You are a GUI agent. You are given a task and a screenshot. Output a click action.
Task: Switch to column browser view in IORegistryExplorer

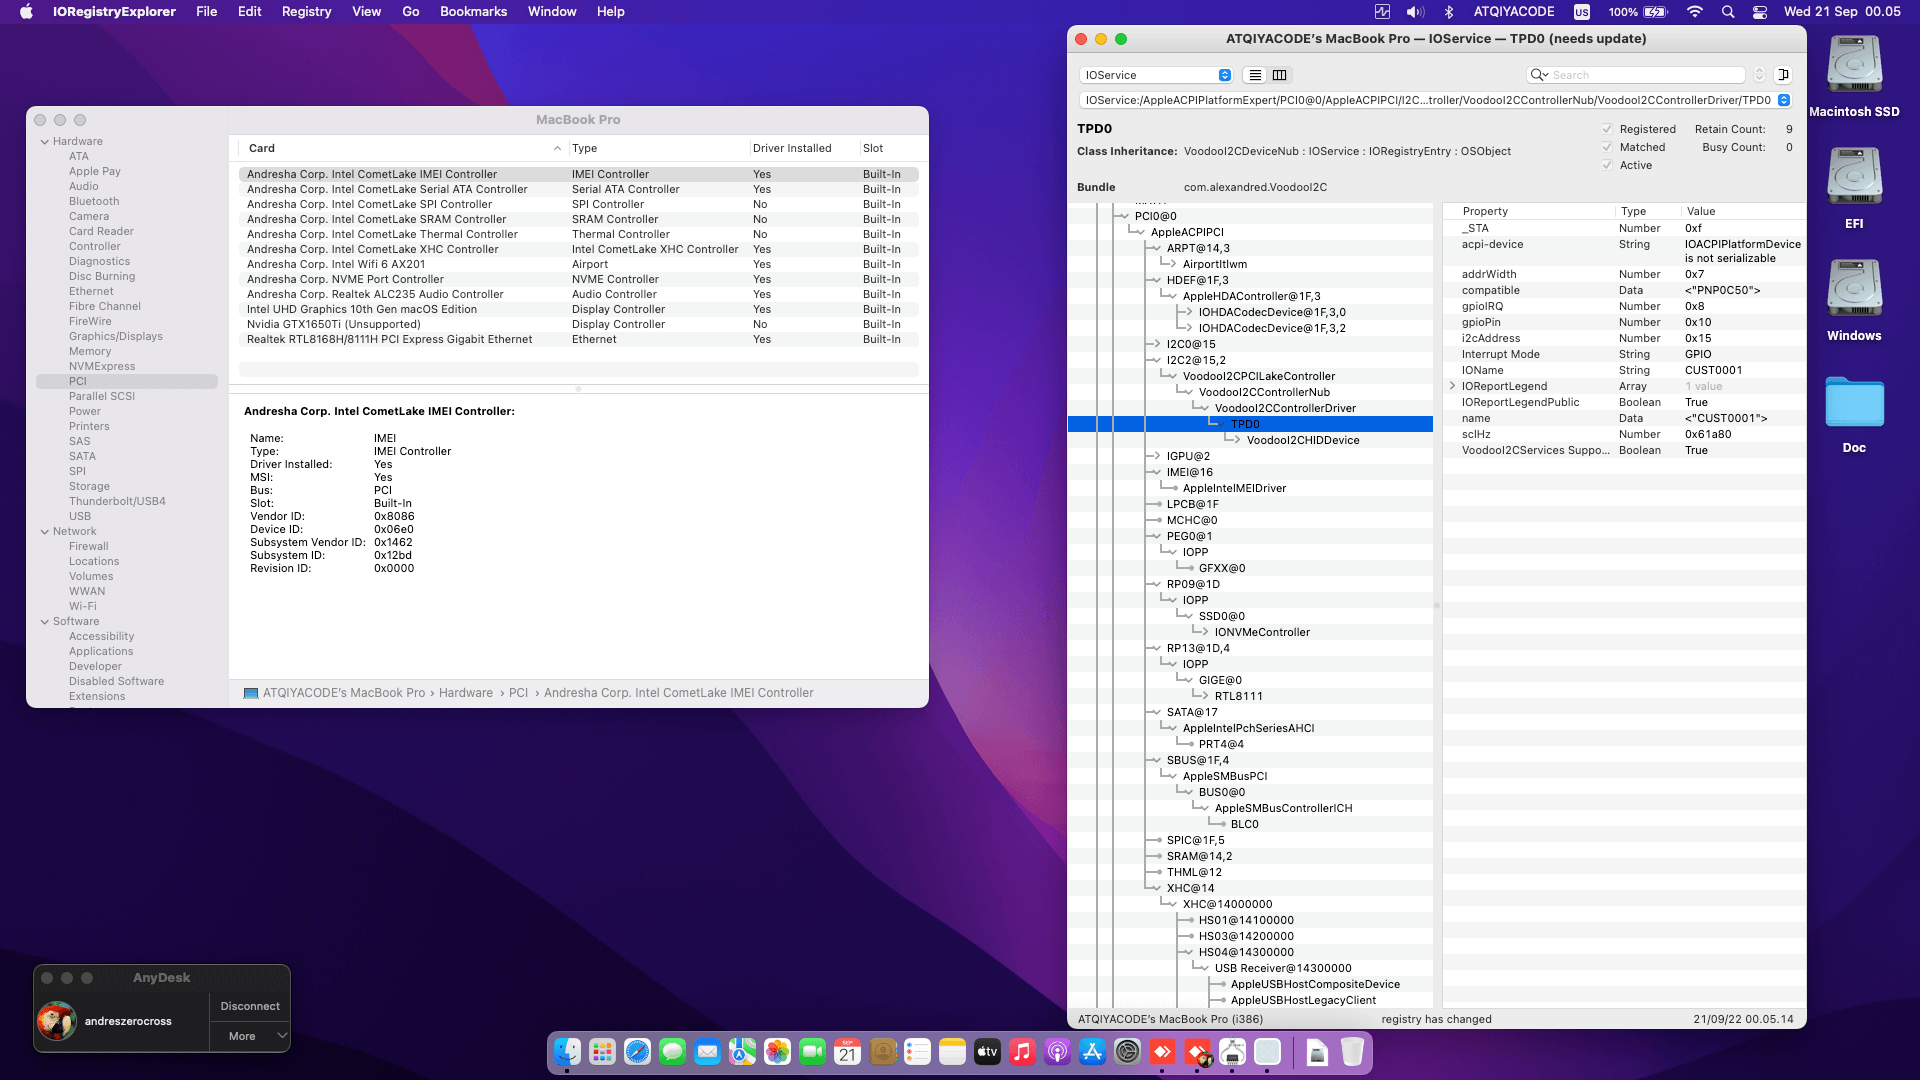[1279, 75]
